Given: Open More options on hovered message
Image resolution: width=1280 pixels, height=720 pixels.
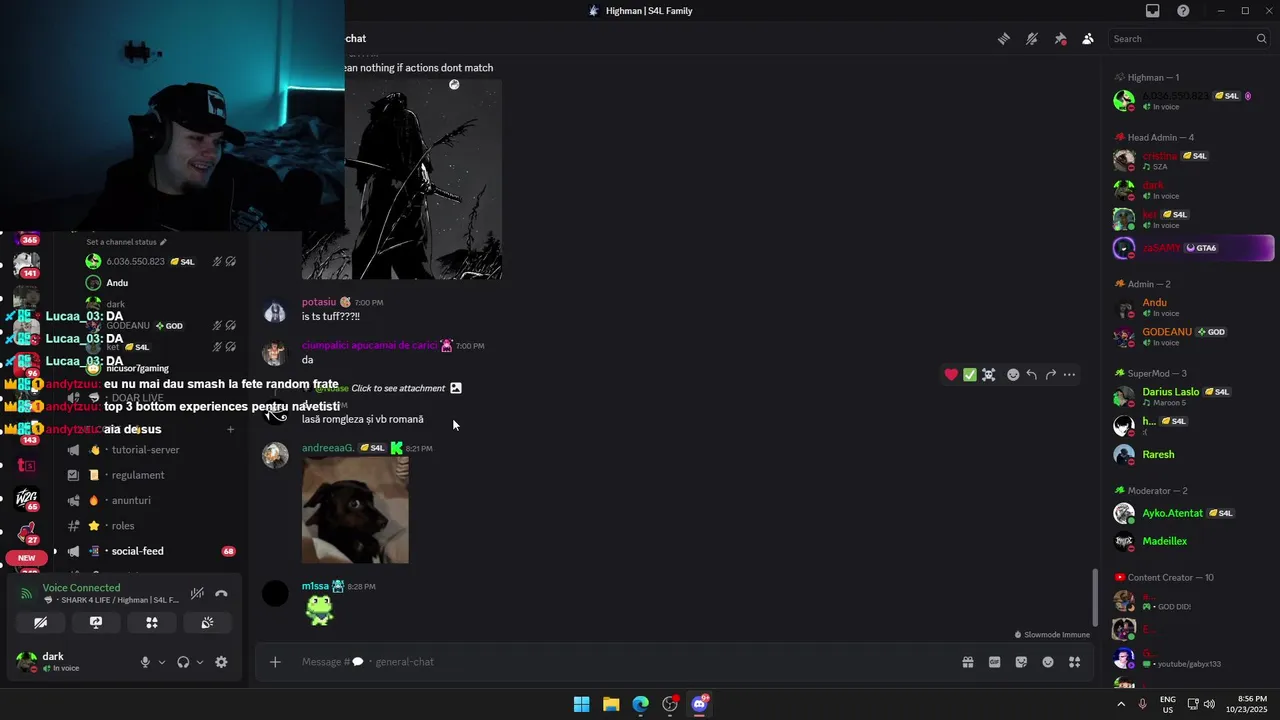Looking at the screenshot, I should point(1070,375).
